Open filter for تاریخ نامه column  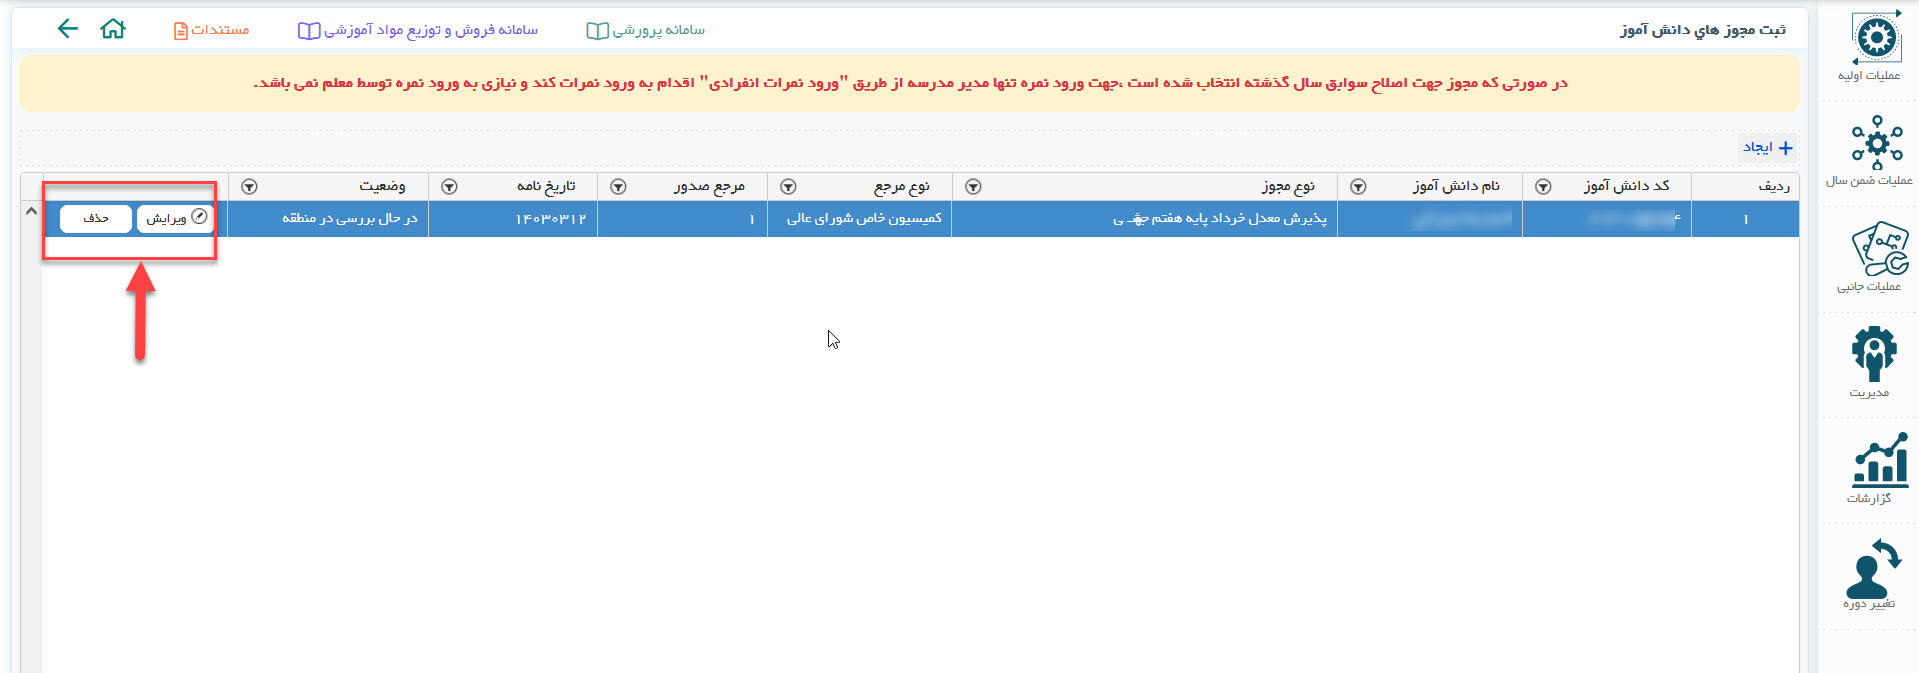click(449, 187)
